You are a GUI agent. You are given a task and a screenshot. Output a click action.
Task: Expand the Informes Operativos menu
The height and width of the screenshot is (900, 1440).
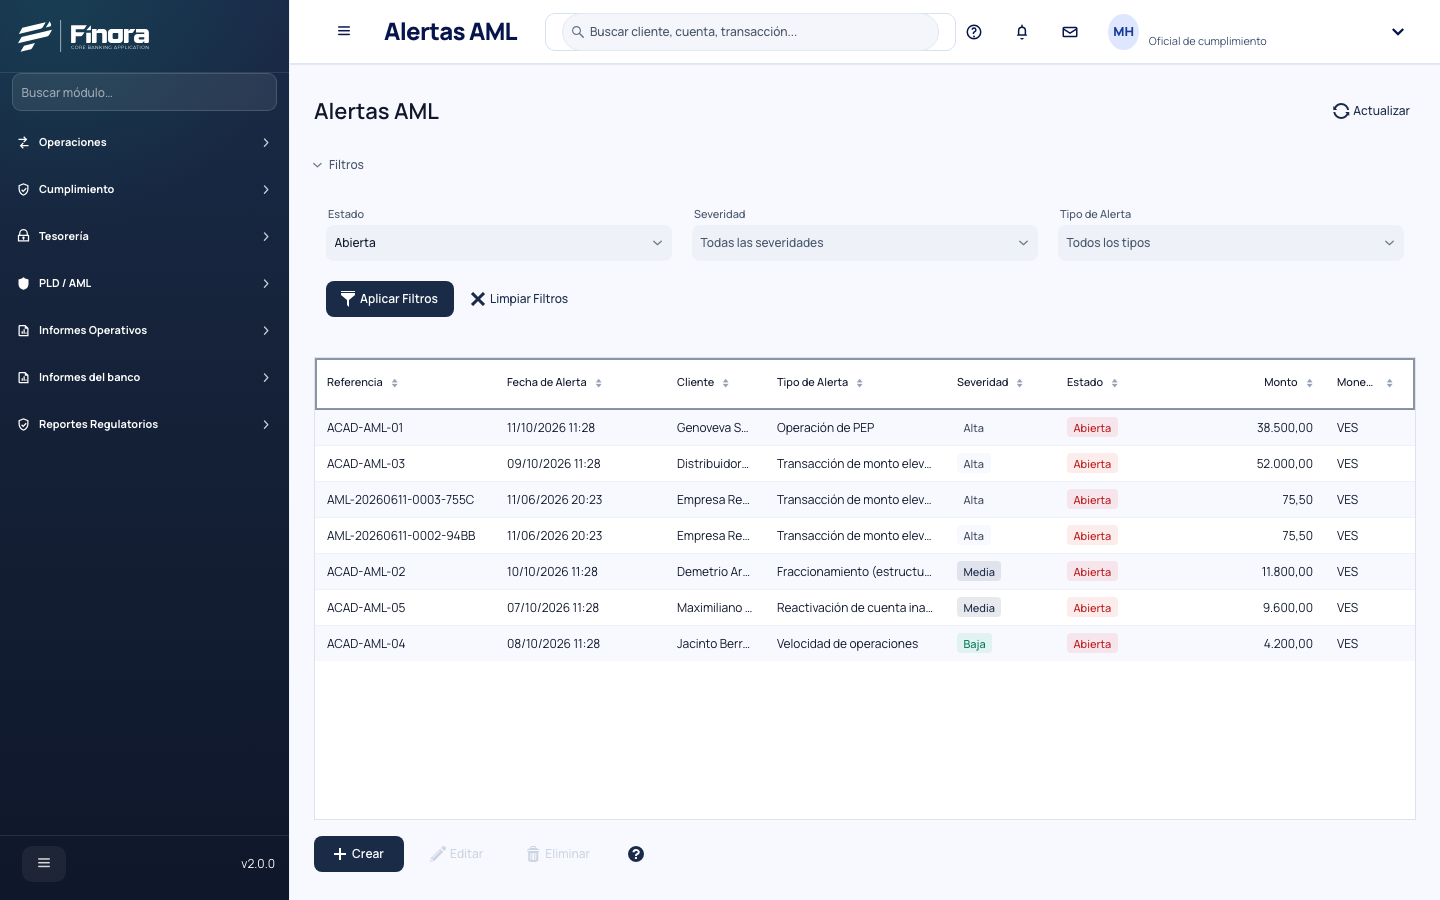pyautogui.click(x=144, y=330)
